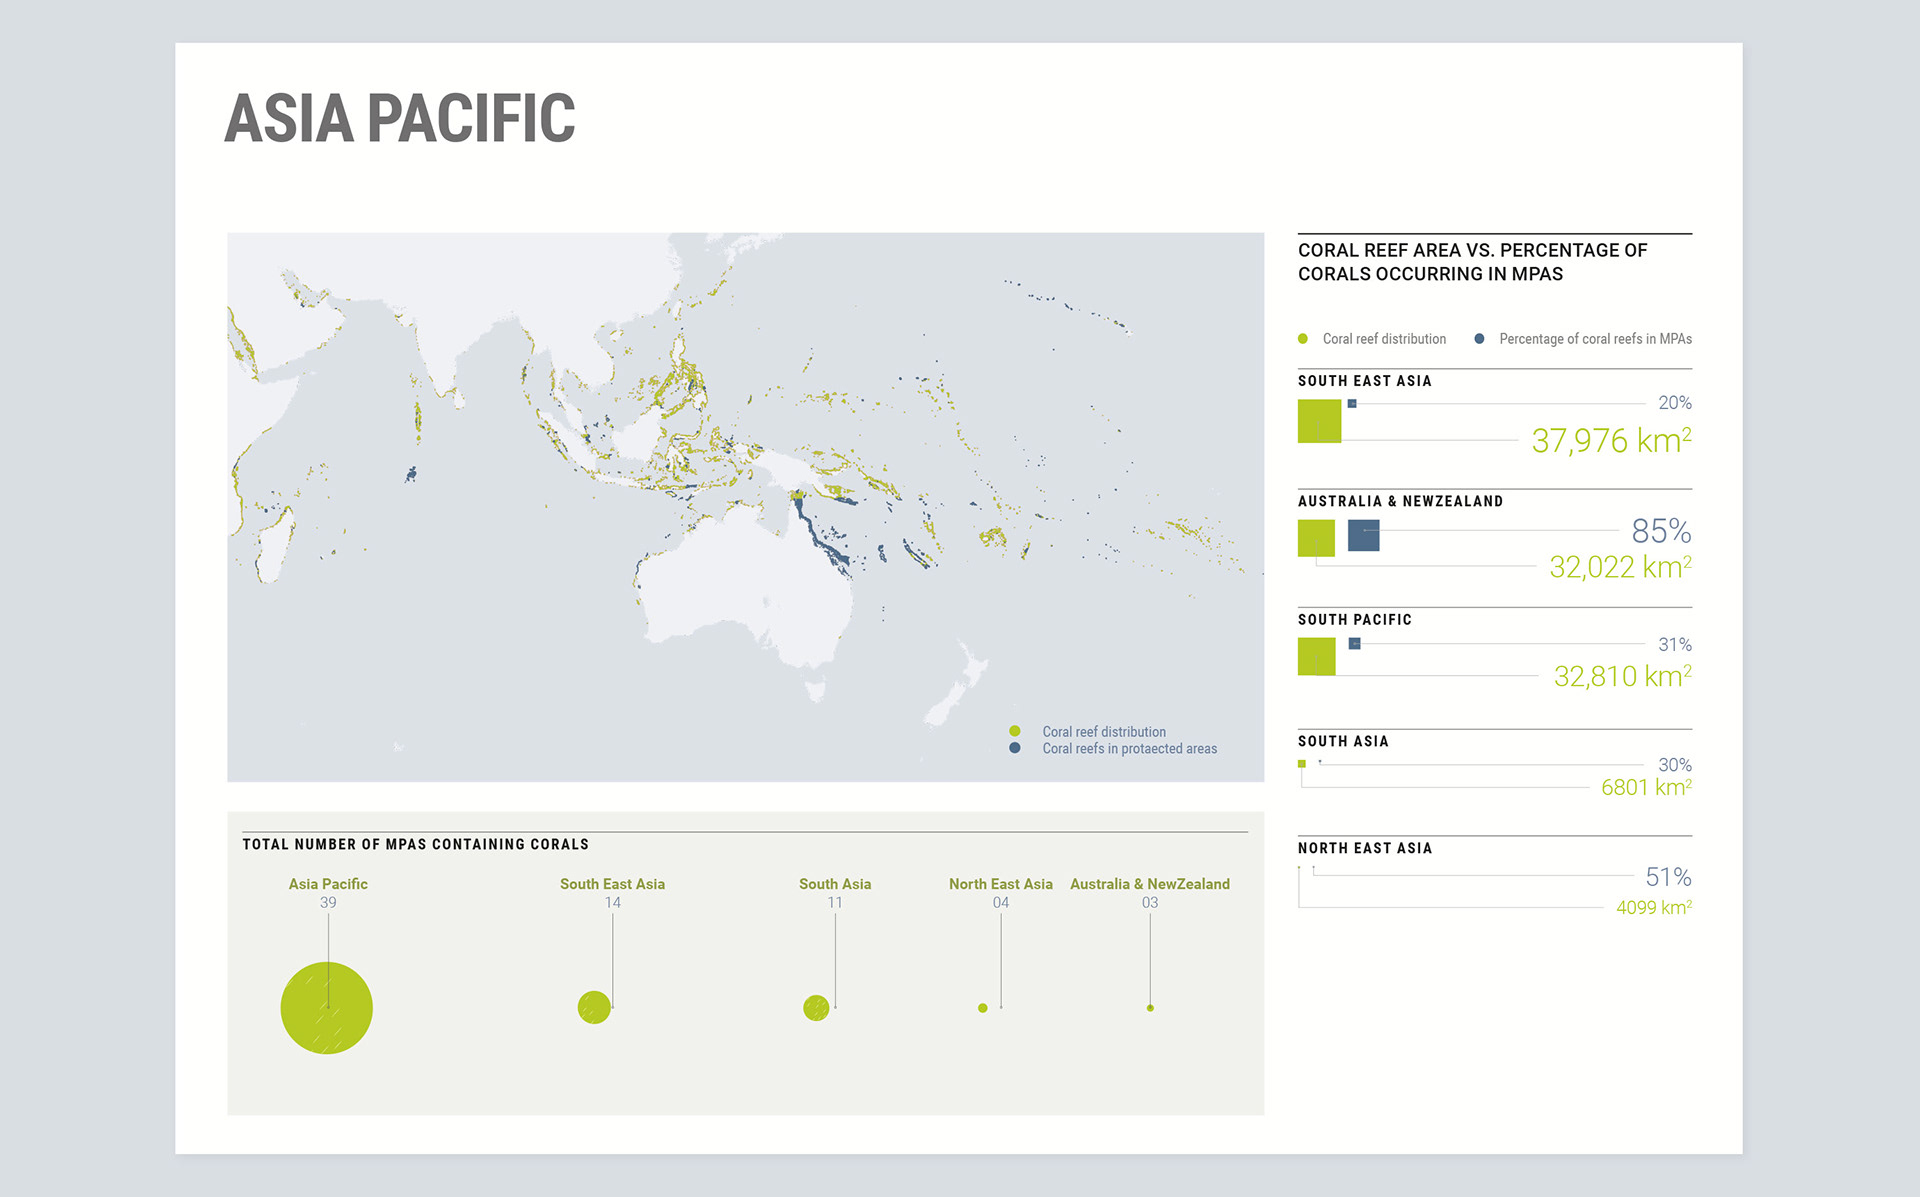This screenshot has width=1920, height=1197.
Task: Click the 51% percentage label
Action: coord(1667,877)
